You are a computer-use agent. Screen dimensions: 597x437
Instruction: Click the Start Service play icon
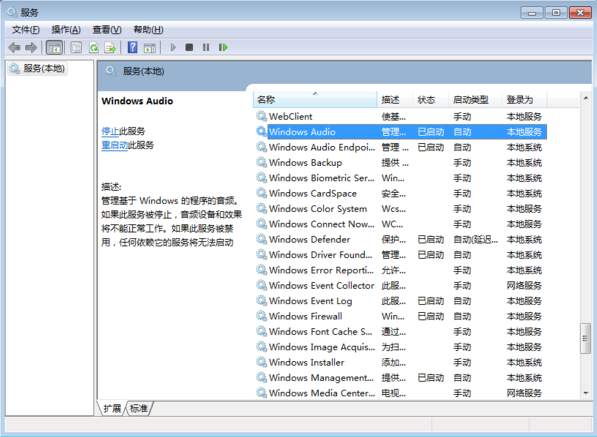(x=173, y=48)
